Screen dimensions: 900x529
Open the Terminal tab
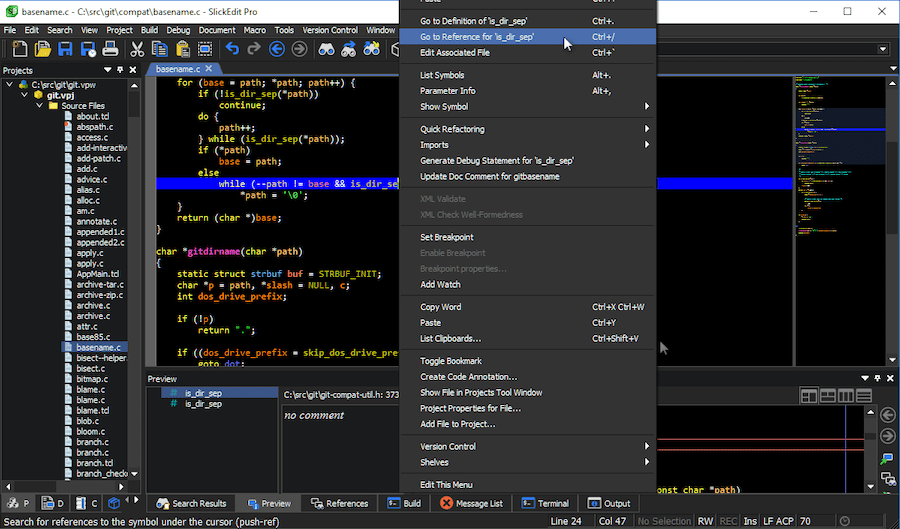(545, 503)
